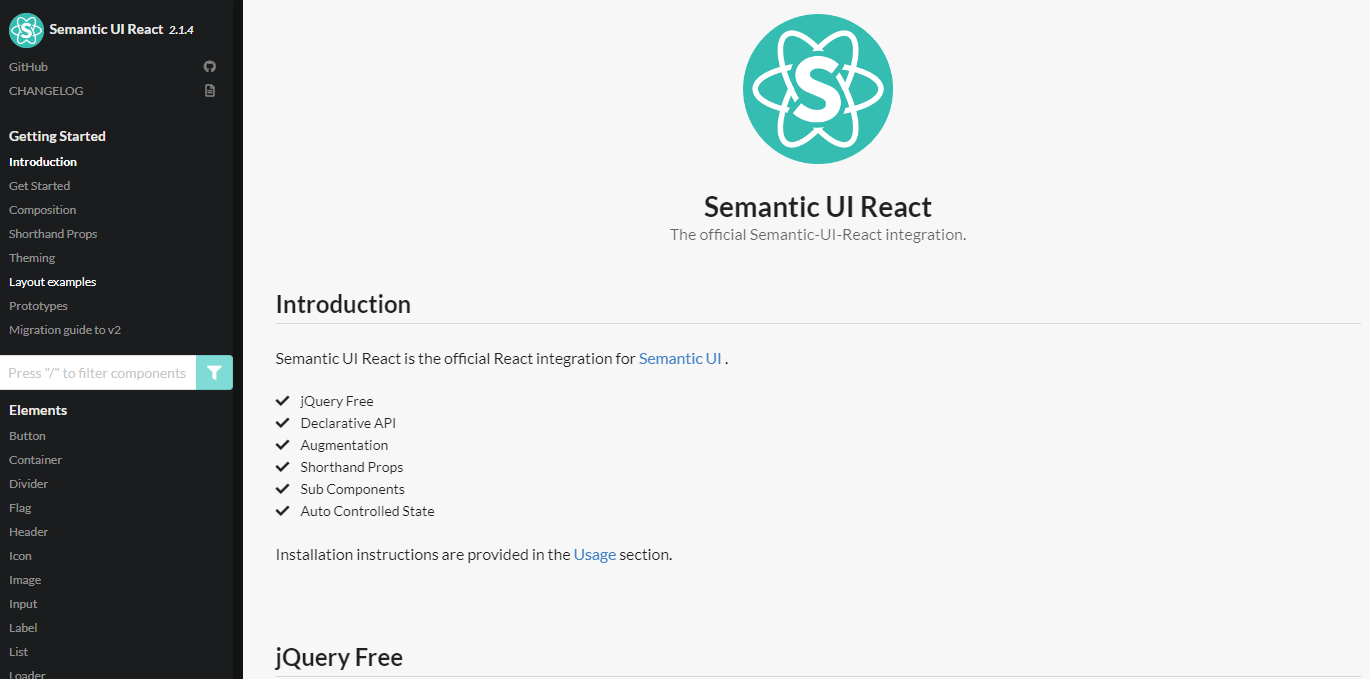This screenshot has width=1370, height=679.
Task: Navigate to the Composition section
Action: (42, 209)
